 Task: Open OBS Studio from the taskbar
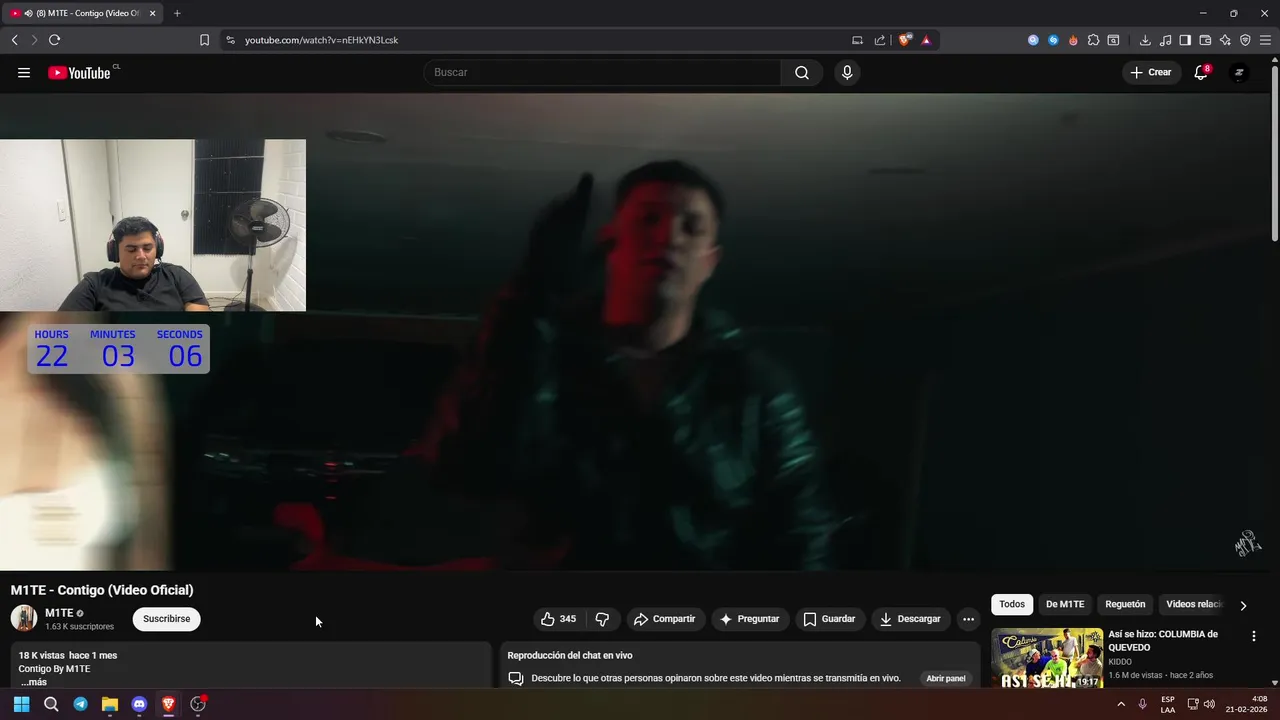coord(198,704)
